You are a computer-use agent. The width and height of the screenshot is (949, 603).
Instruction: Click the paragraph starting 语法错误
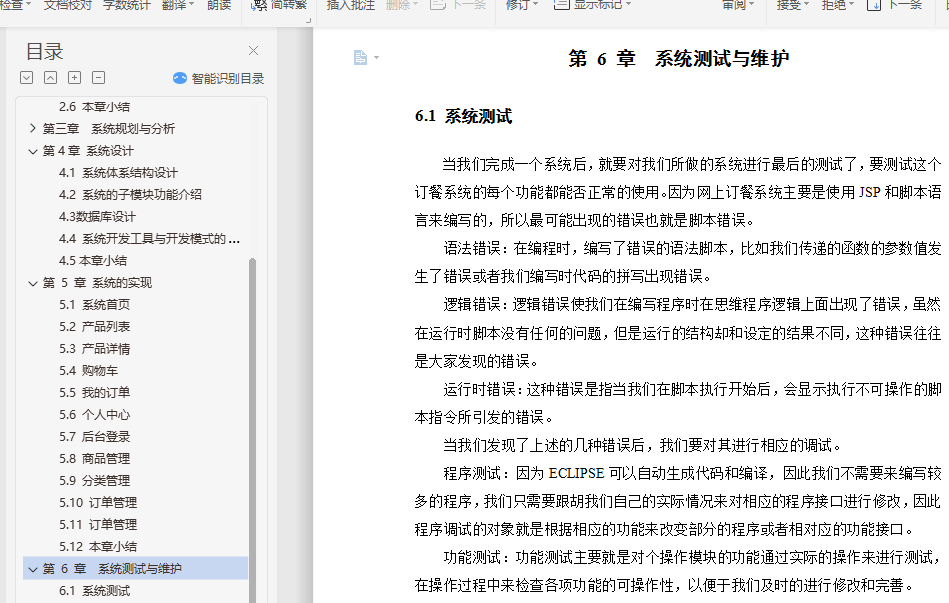(678, 262)
